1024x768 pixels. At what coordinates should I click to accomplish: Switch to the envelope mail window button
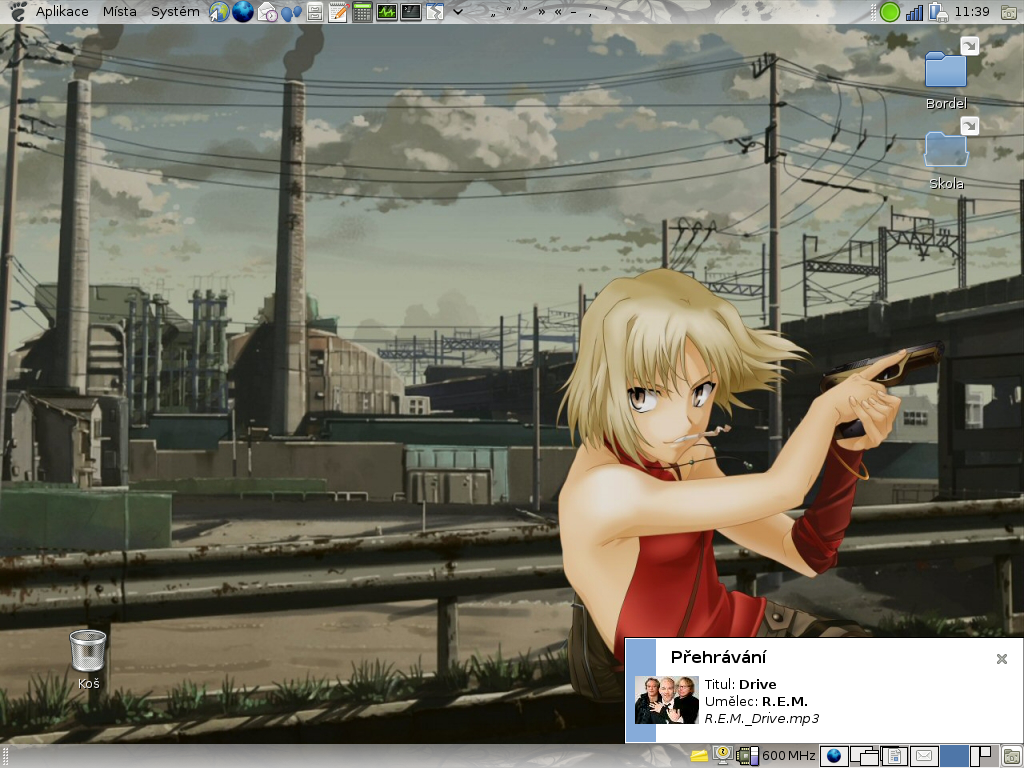click(924, 756)
